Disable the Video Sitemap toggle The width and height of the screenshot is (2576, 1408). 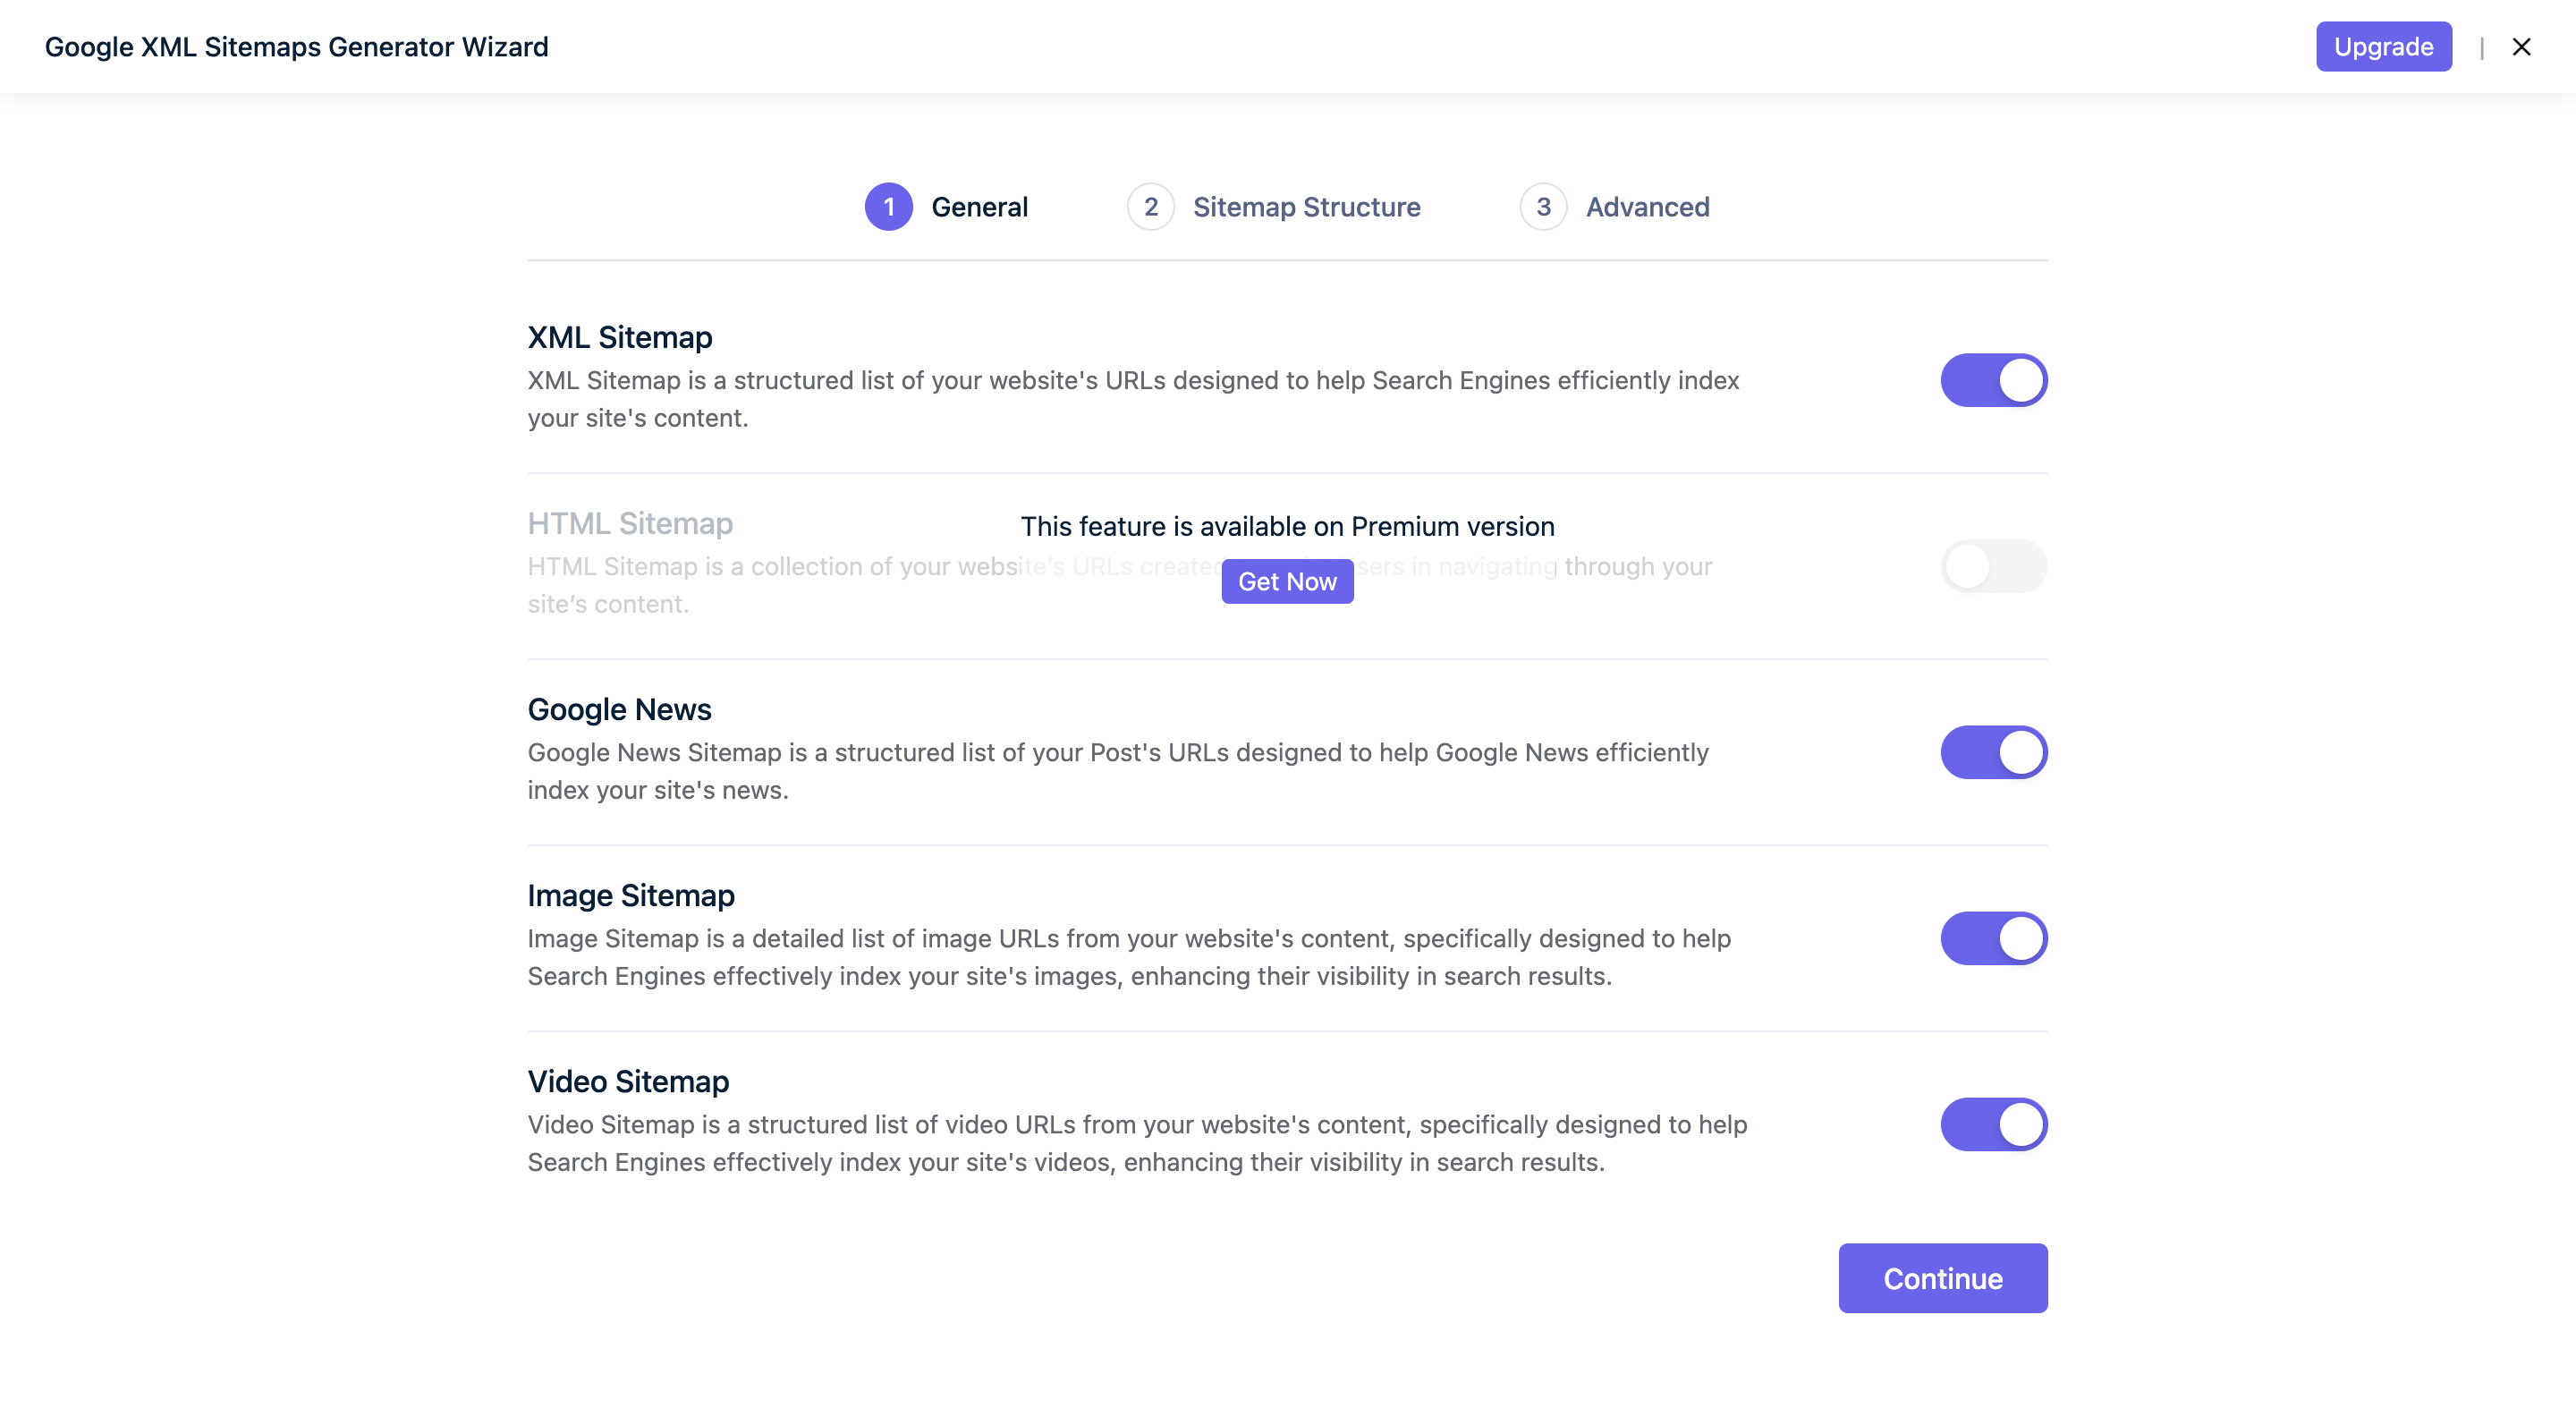tap(1994, 1124)
